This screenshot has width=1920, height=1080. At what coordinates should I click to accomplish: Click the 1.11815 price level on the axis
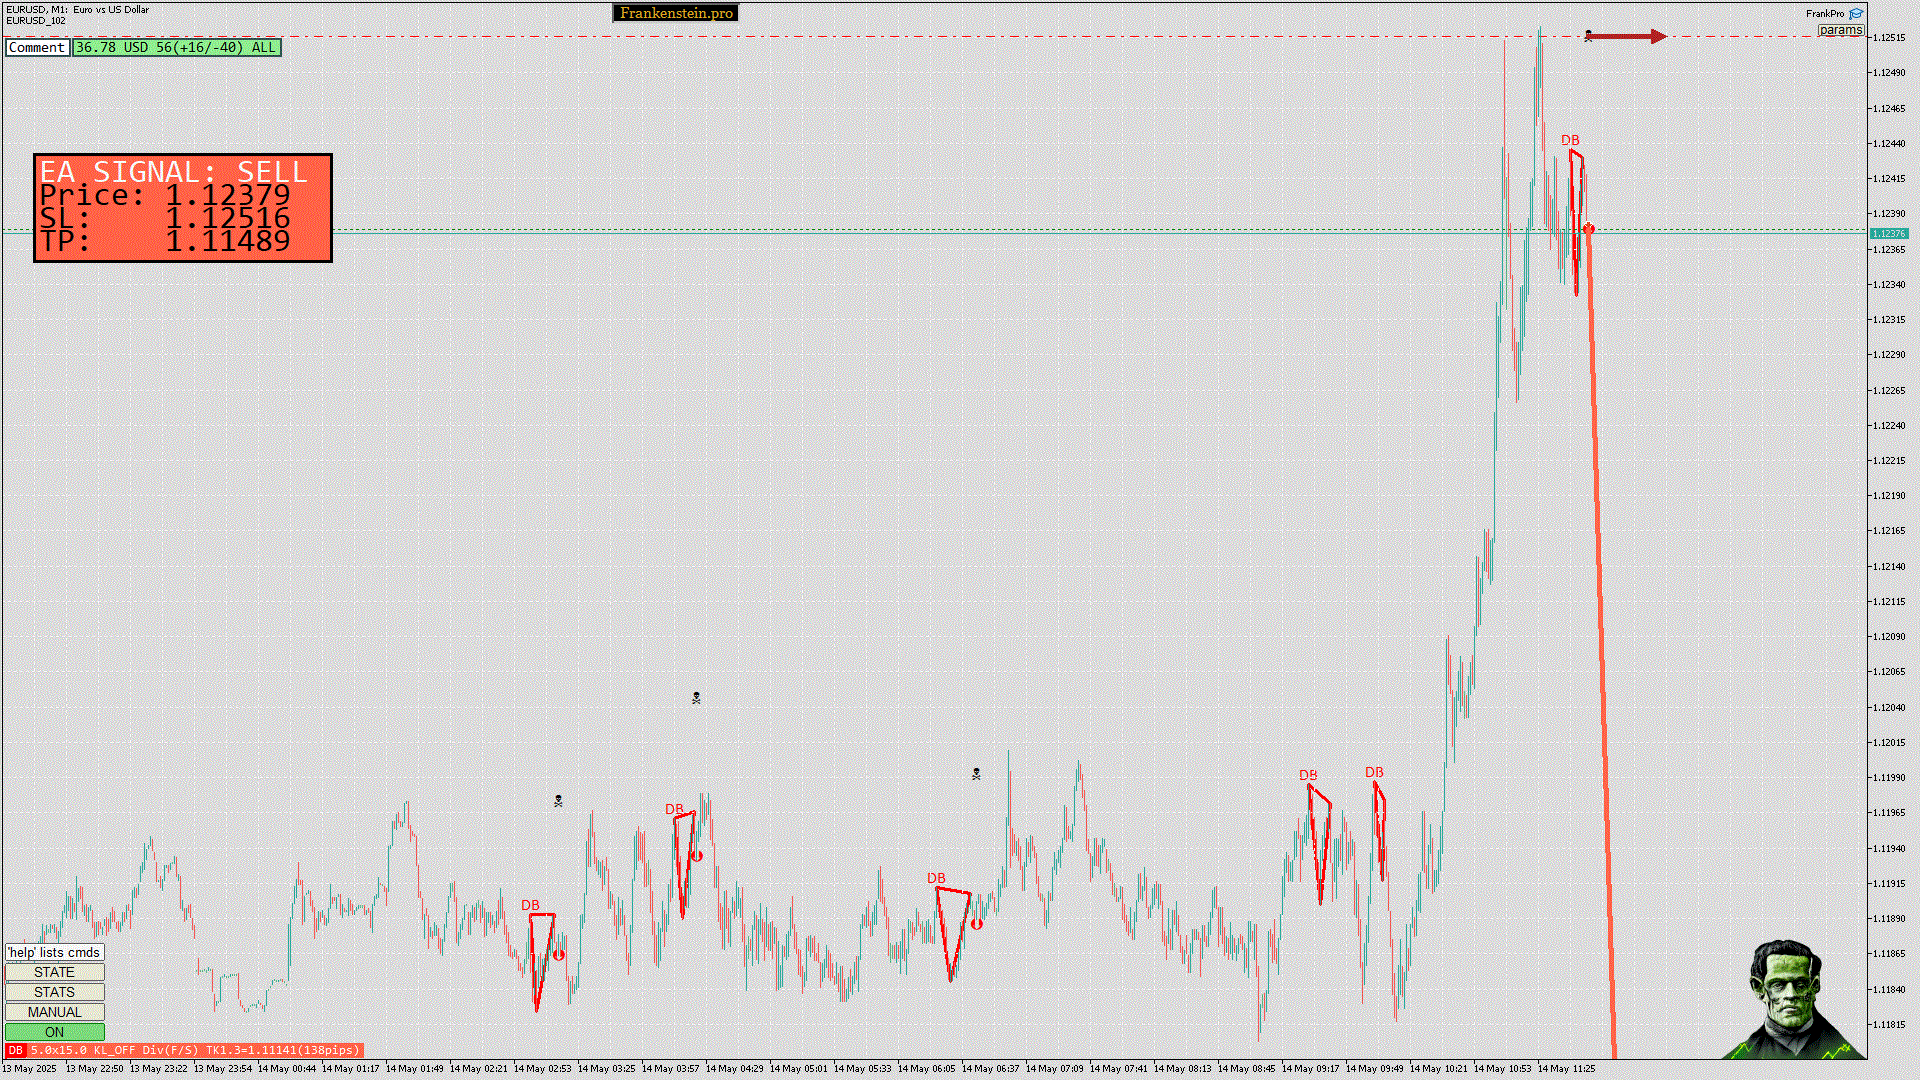pyautogui.click(x=1889, y=1025)
